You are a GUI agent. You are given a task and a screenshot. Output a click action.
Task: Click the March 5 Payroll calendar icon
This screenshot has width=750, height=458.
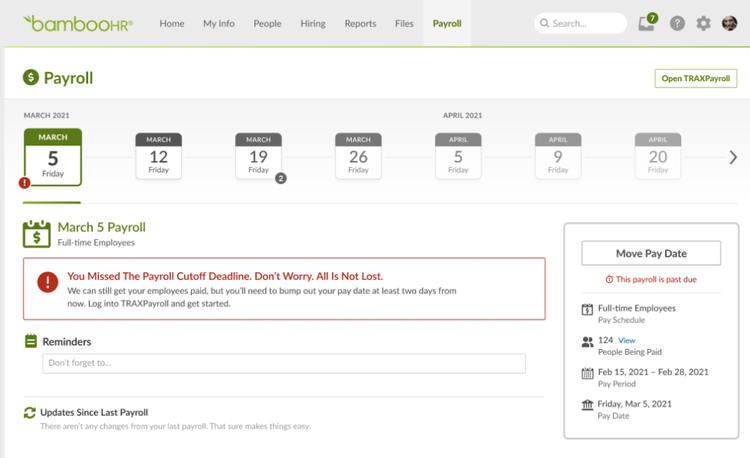[x=37, y=234]
